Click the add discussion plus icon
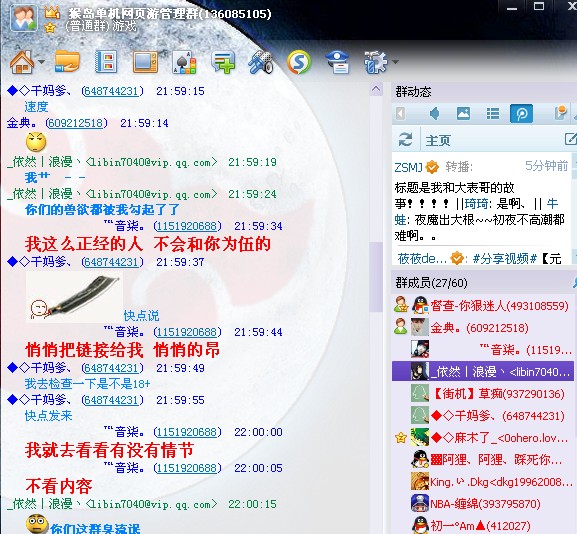Image resolution: width=577 pixels, height=534 pixels. pos(223,62)
